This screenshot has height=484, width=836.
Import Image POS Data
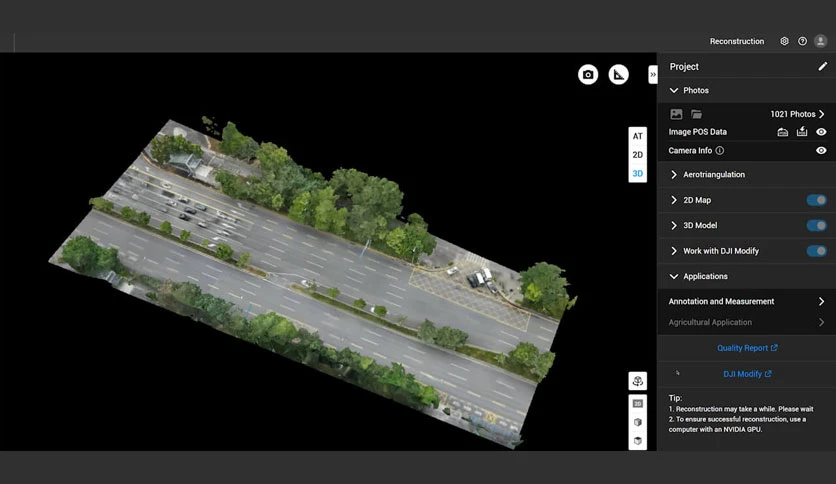pos(783,132)
